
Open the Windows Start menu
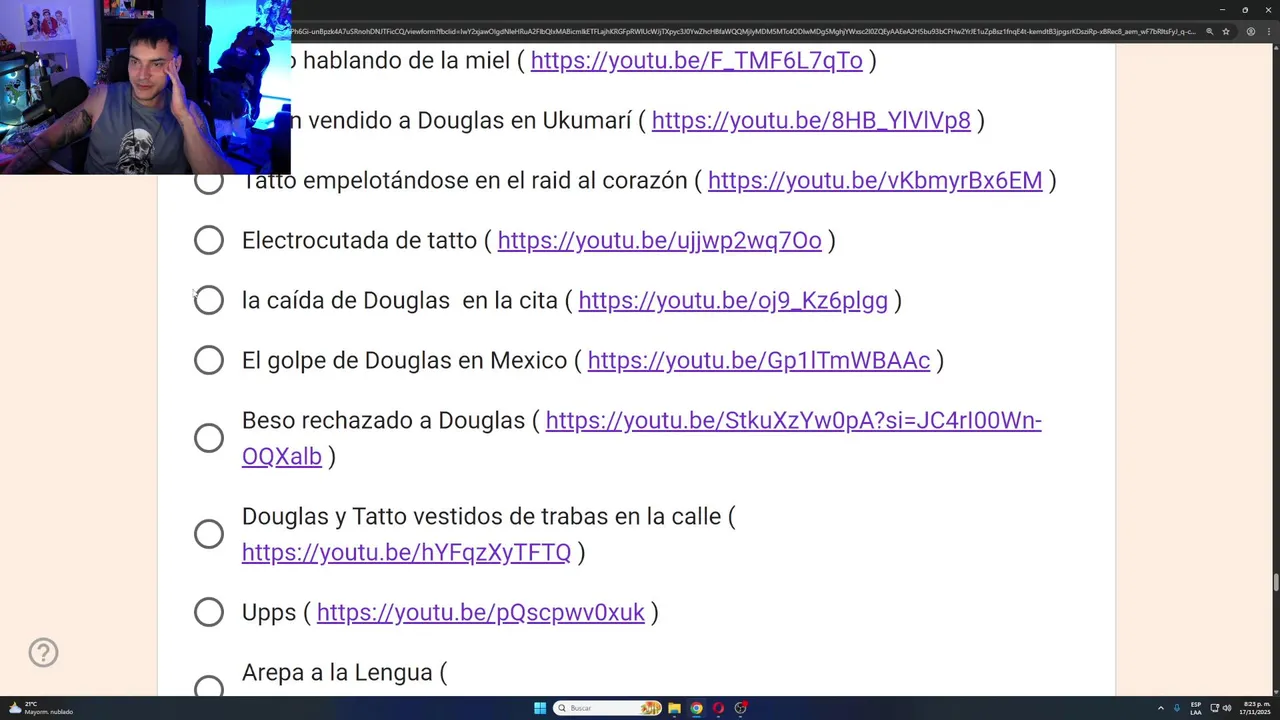(x=540, y=708)
